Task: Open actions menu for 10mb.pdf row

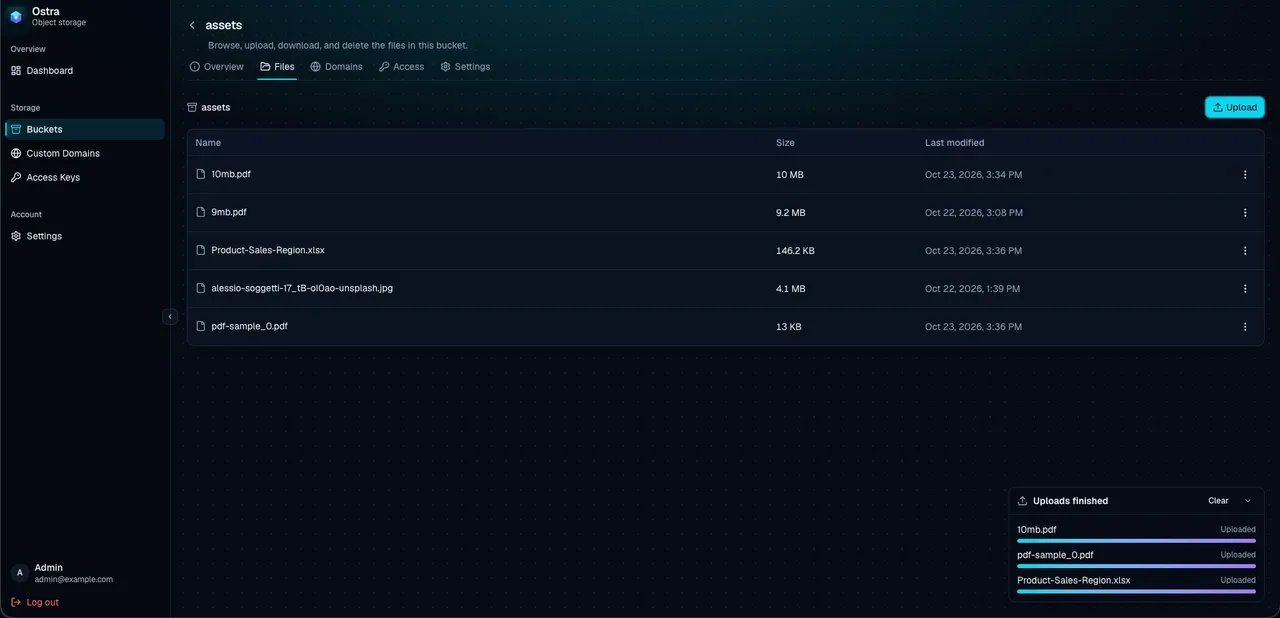Action: [1245, 174]
